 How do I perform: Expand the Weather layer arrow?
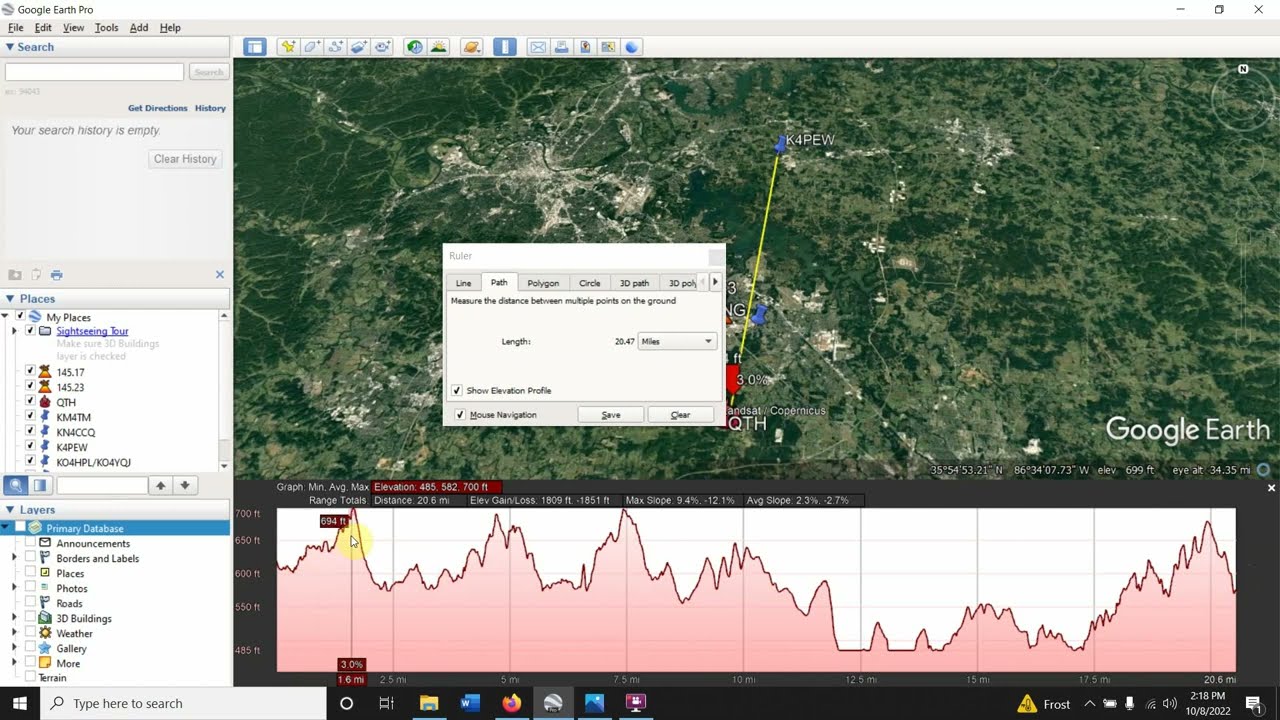pyautogui.click(x=14, y=633)
